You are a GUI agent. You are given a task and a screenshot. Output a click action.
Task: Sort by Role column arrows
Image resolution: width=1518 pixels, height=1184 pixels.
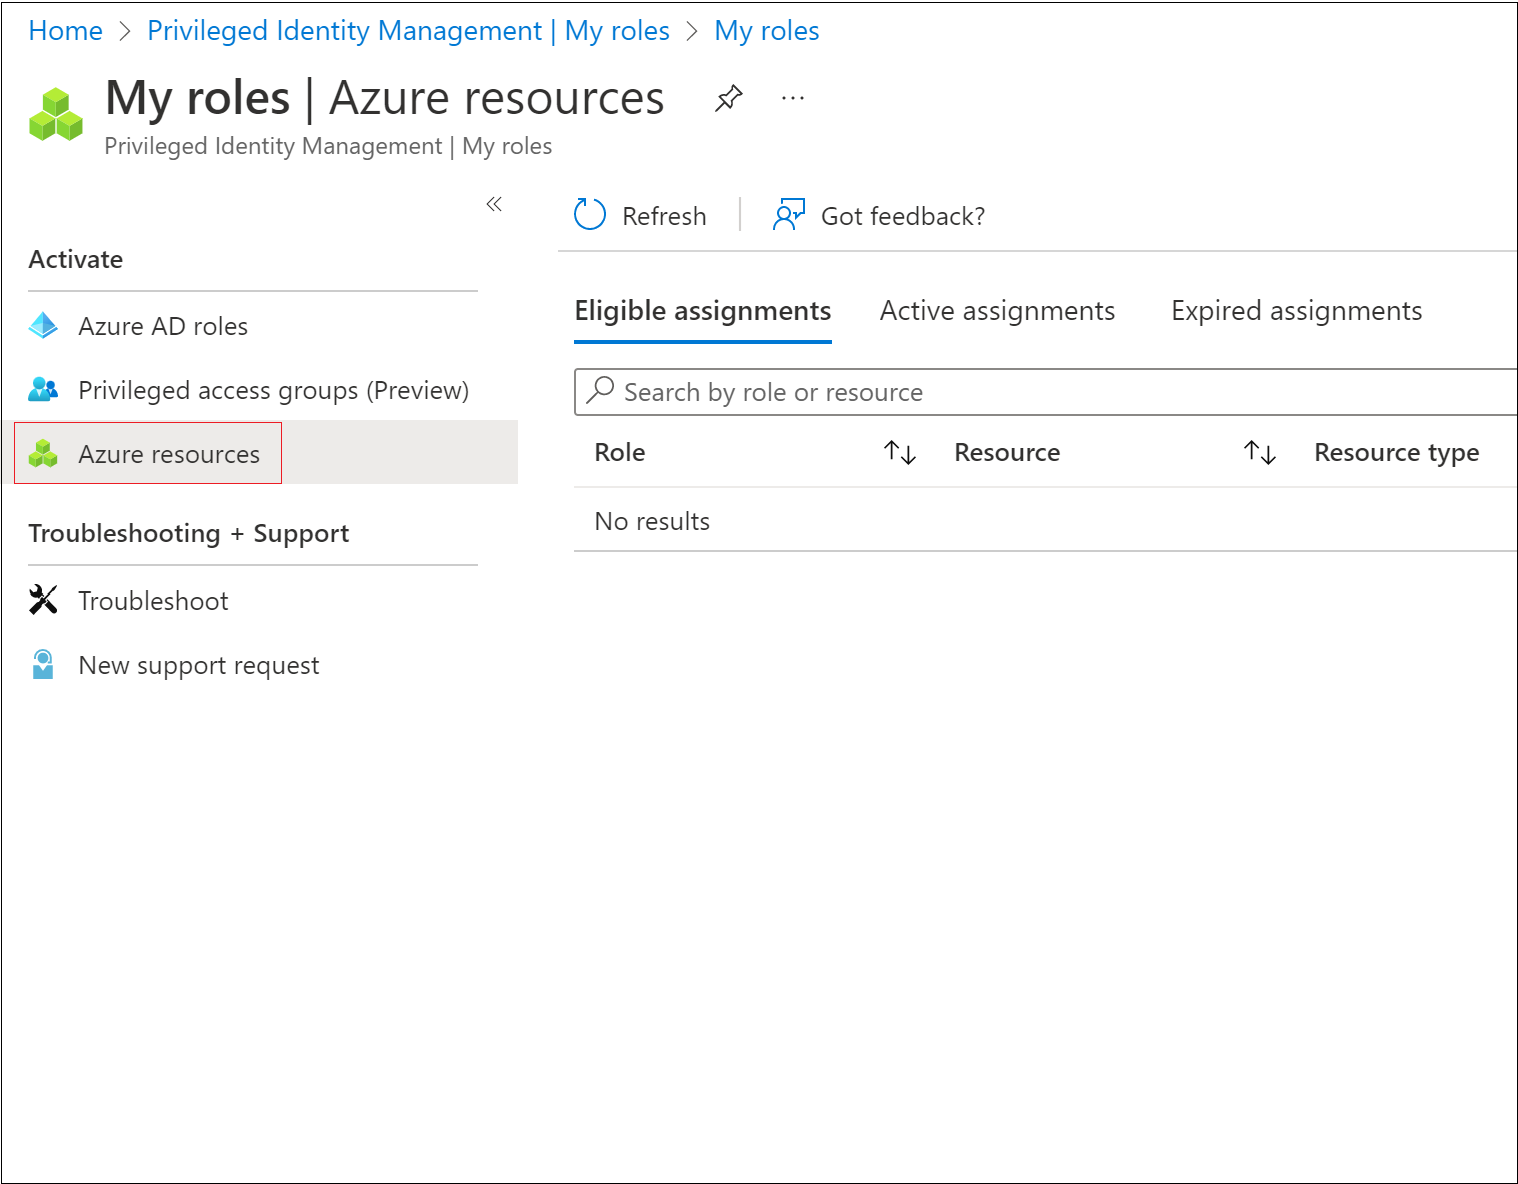coord(900,453)
